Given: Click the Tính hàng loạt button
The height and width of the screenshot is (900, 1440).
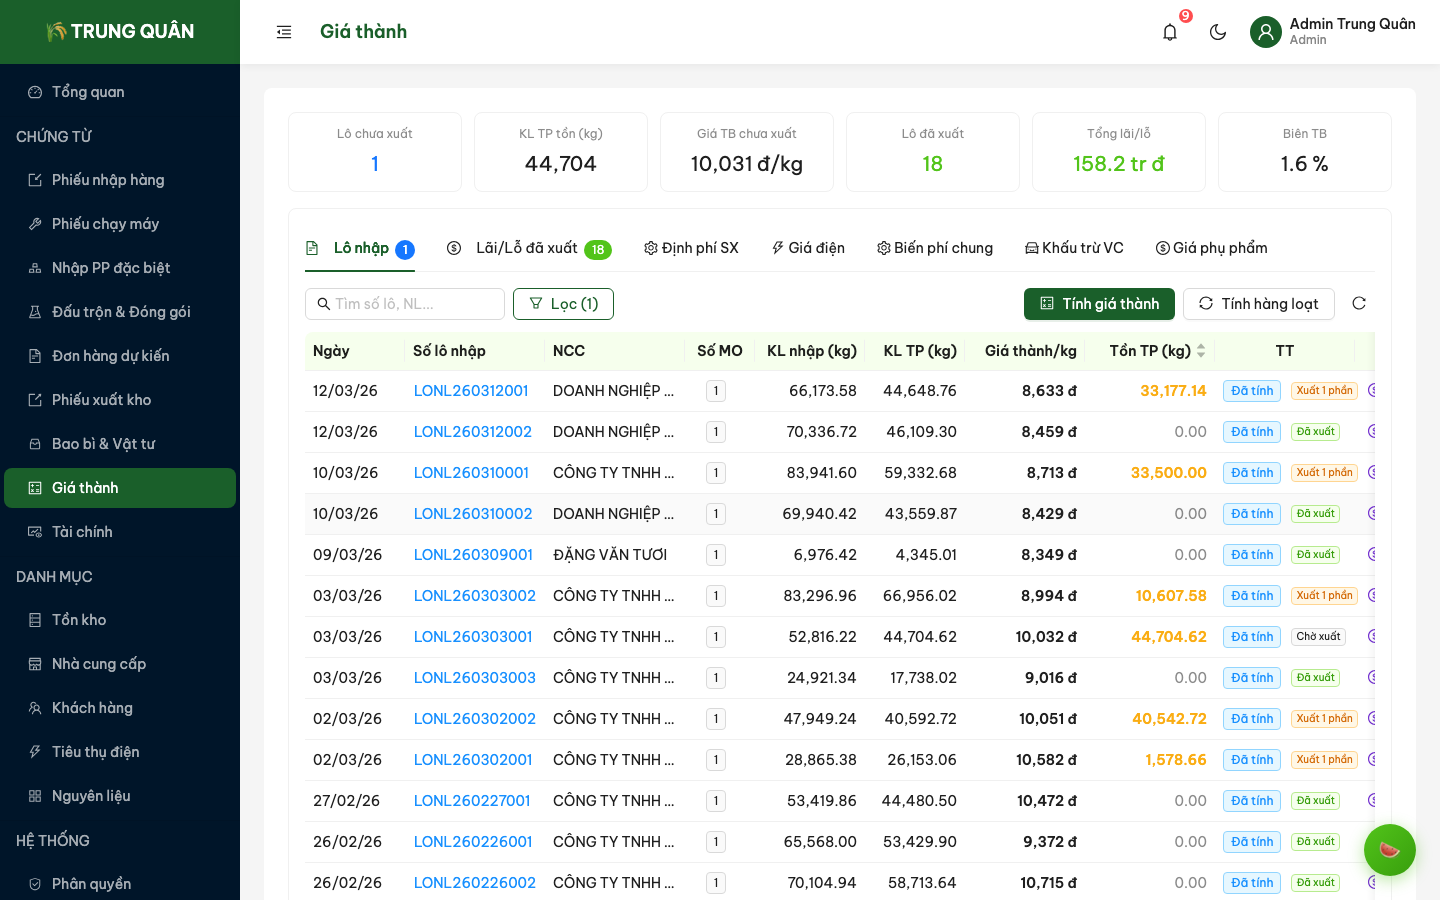Looking at the screenshot, I should 1258,304.
